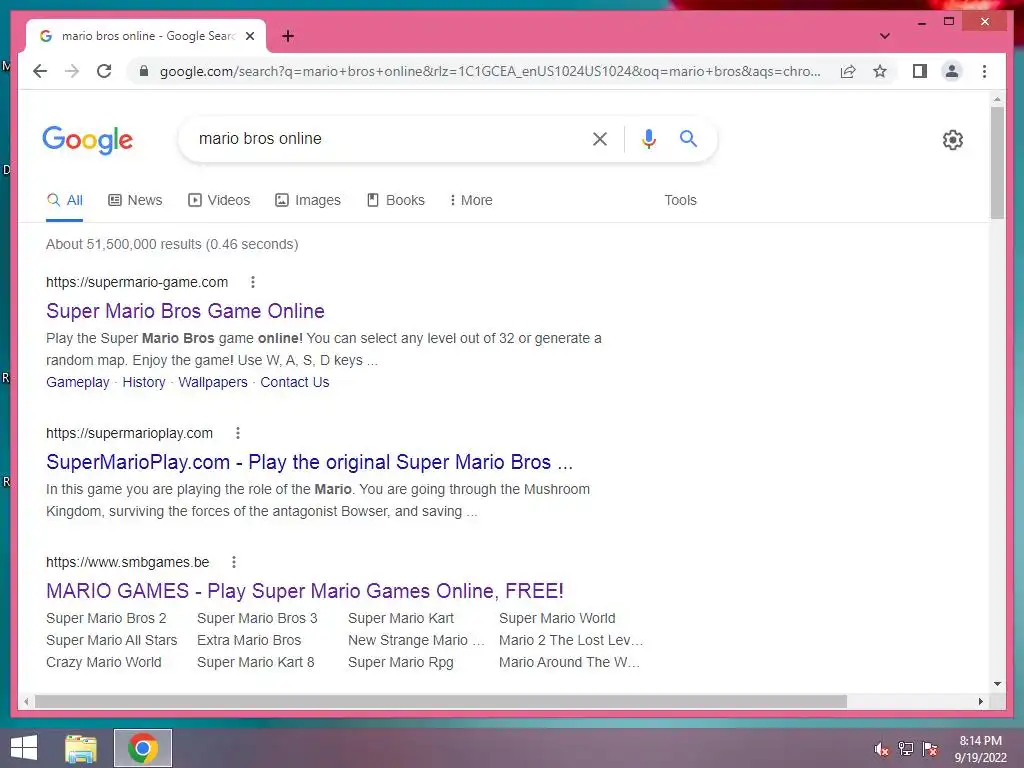
Task: Open the Super Mario All Stars link
Action: click(x=112, y=640)
